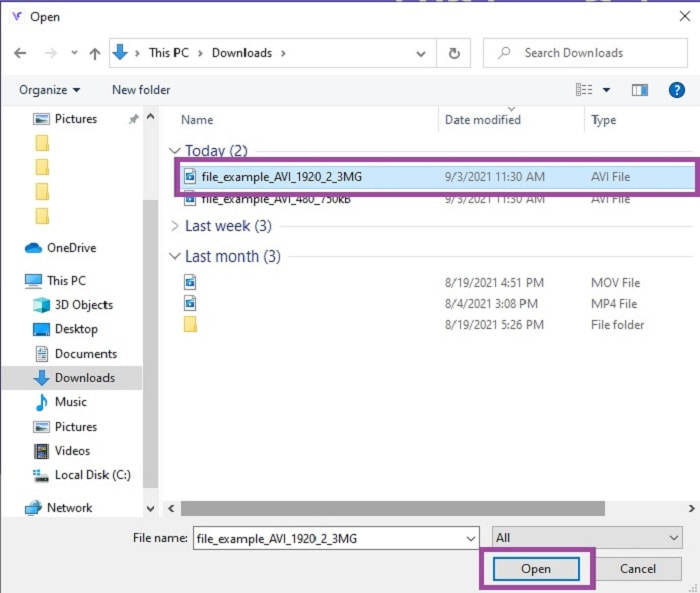This screenshot has height=593, width=700.
Task: Click the Up one level arrow
Action: pos(95,53)
